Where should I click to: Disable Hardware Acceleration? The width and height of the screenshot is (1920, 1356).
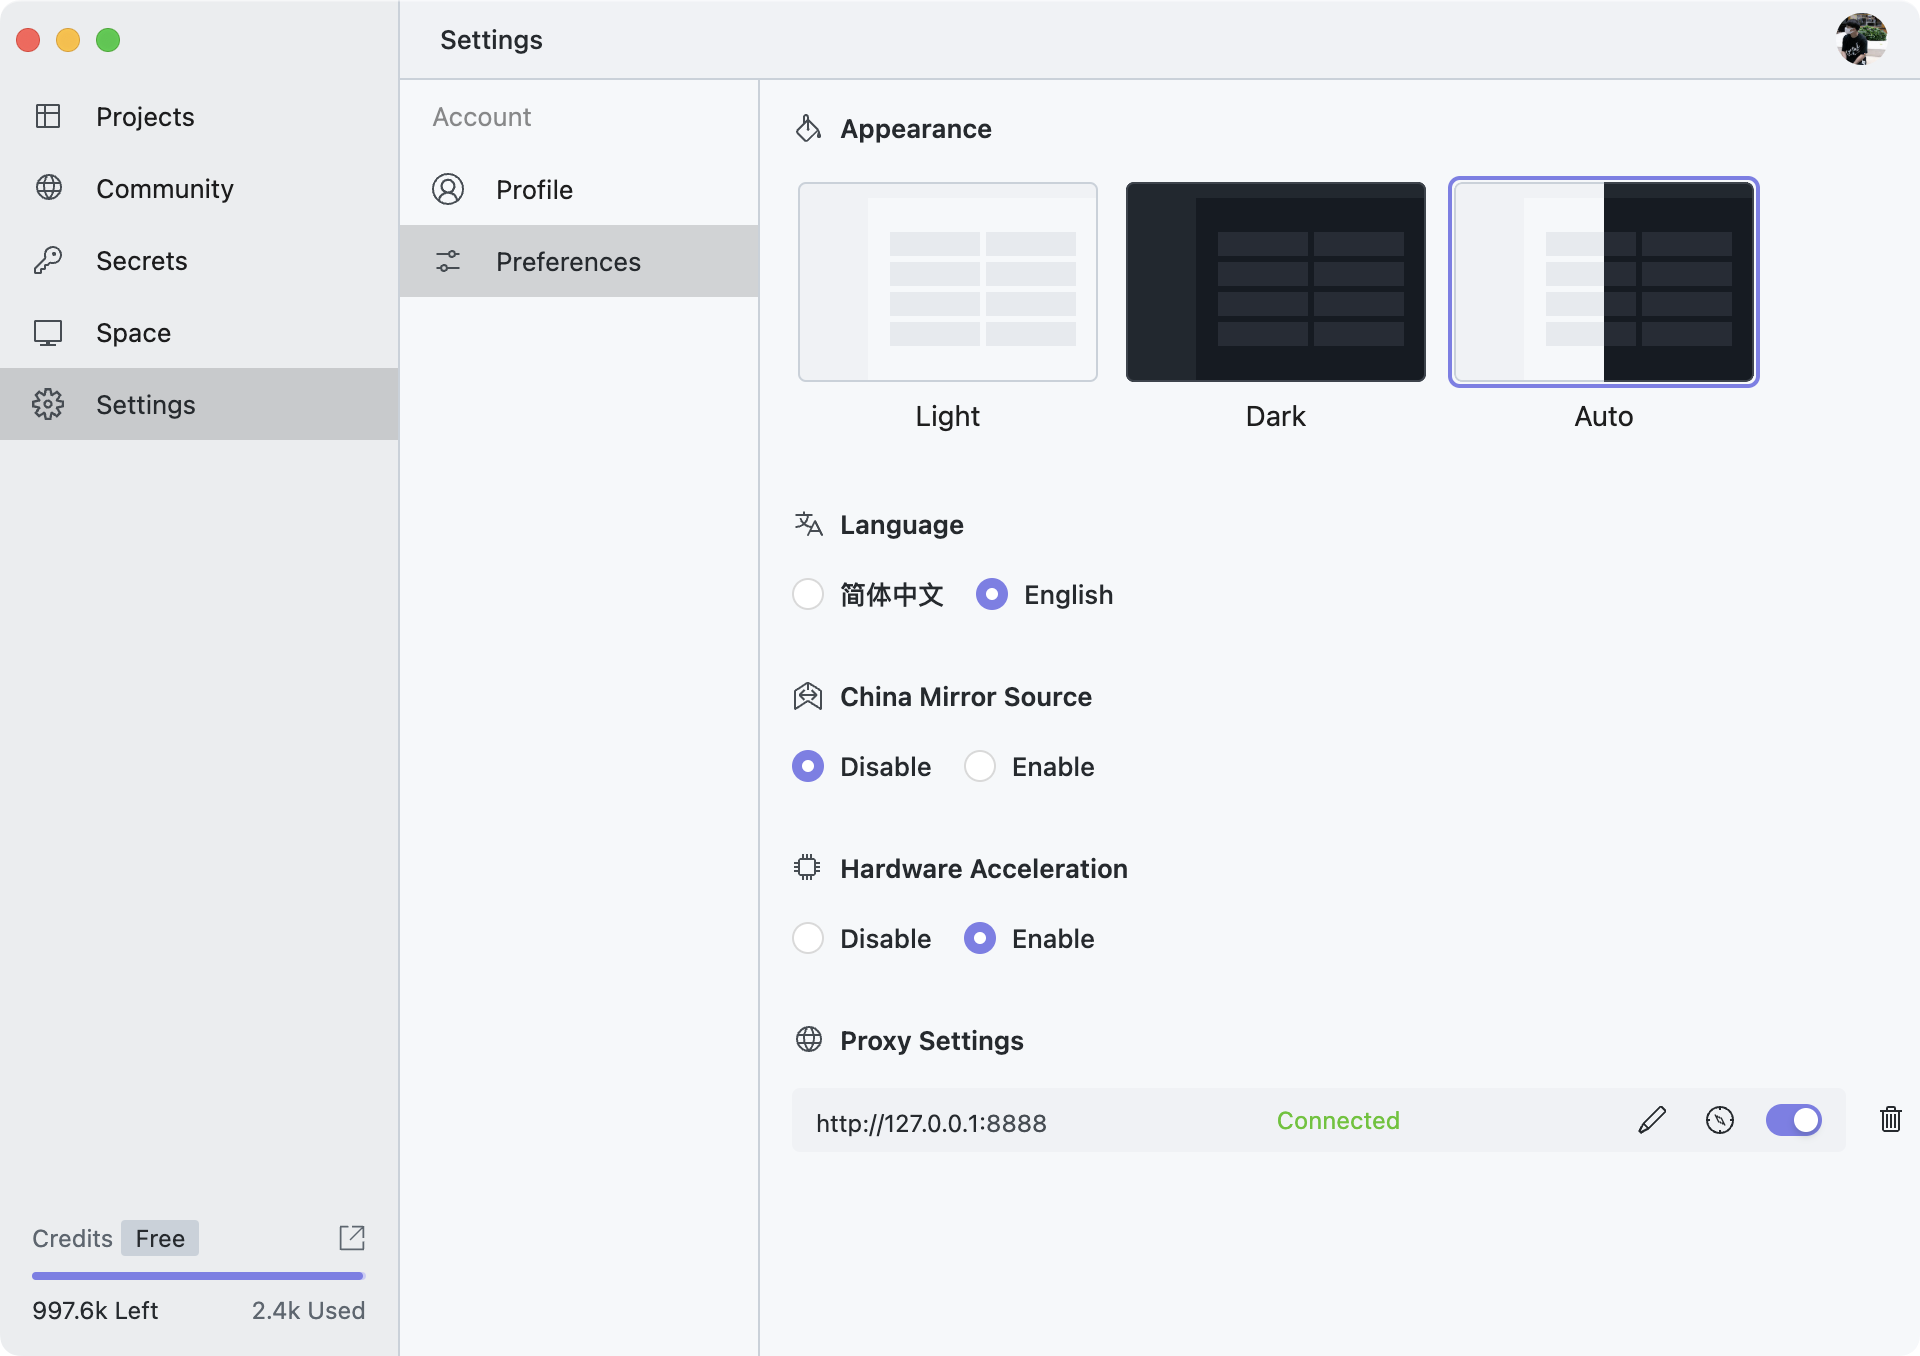(x=808, y=939)
